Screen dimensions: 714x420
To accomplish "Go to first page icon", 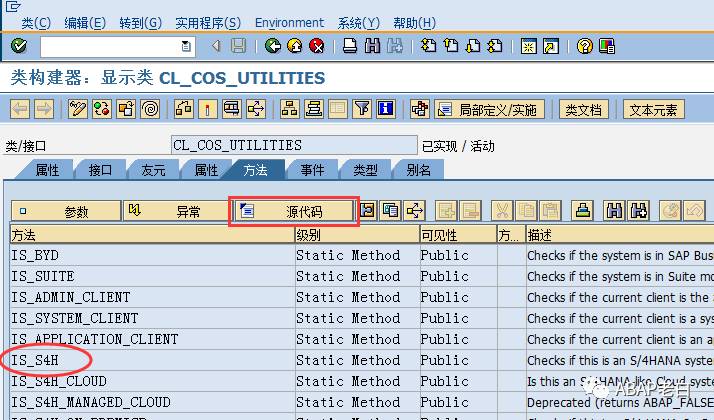I will (428, 46).
